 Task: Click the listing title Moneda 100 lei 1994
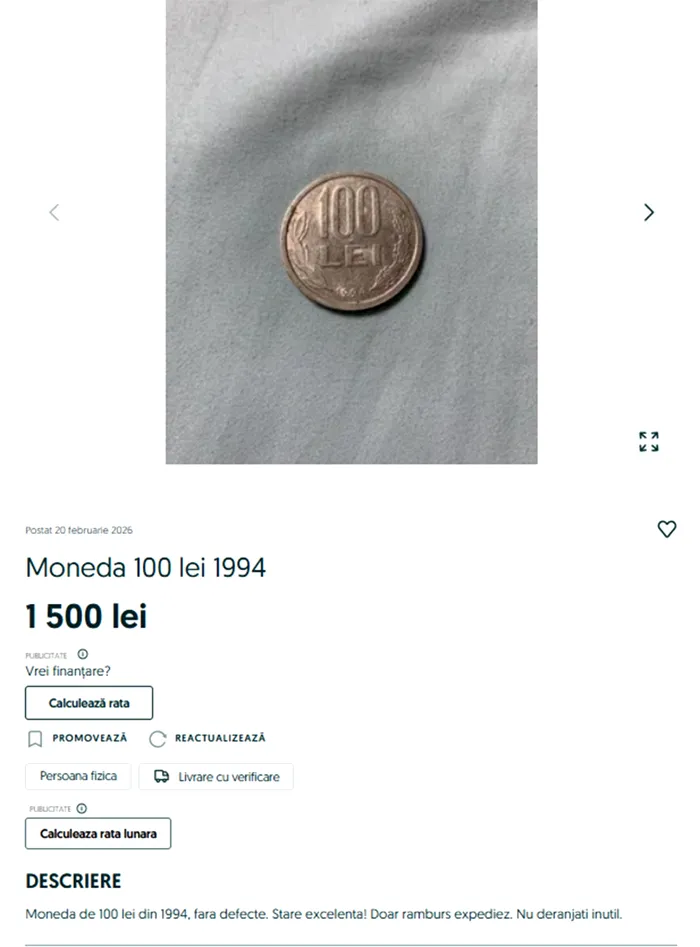click(x=146, y=568)
